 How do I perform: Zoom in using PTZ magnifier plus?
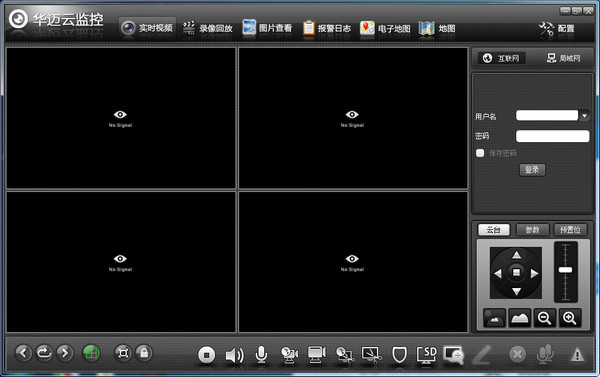coord(570,318)
